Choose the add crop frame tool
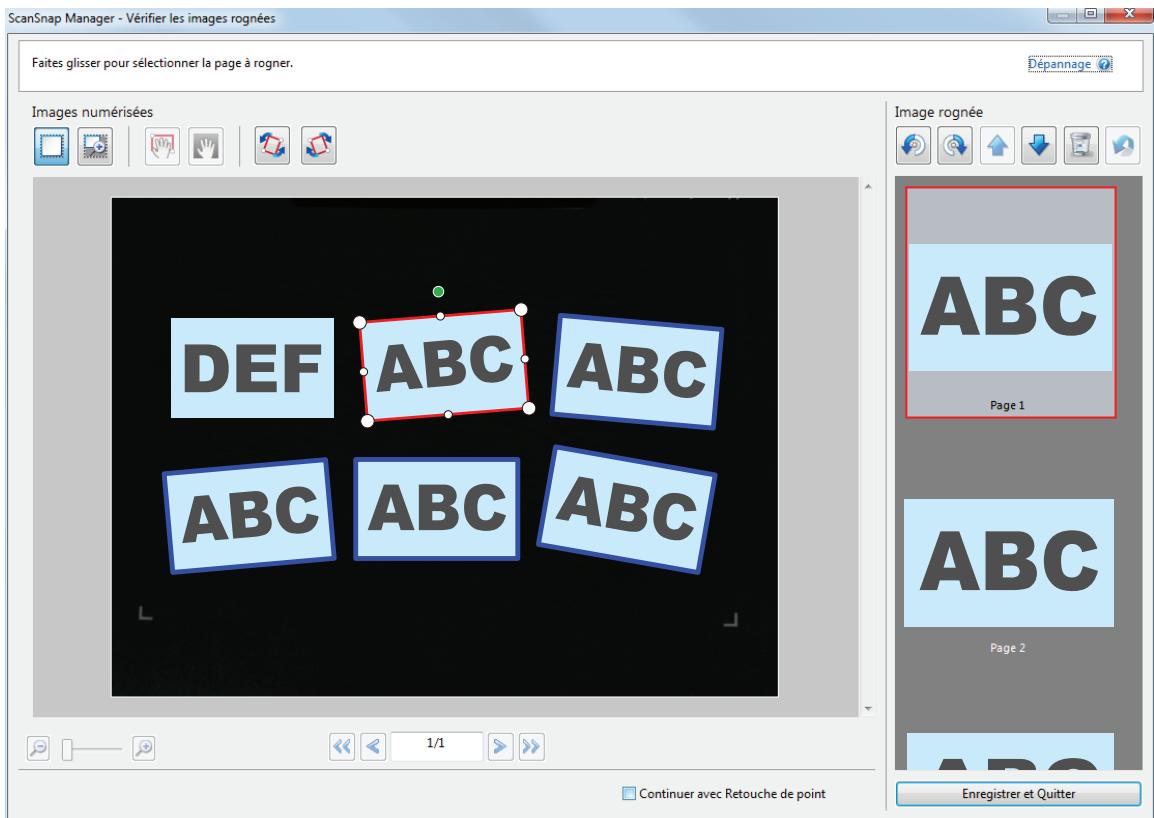 click(95, 146)
